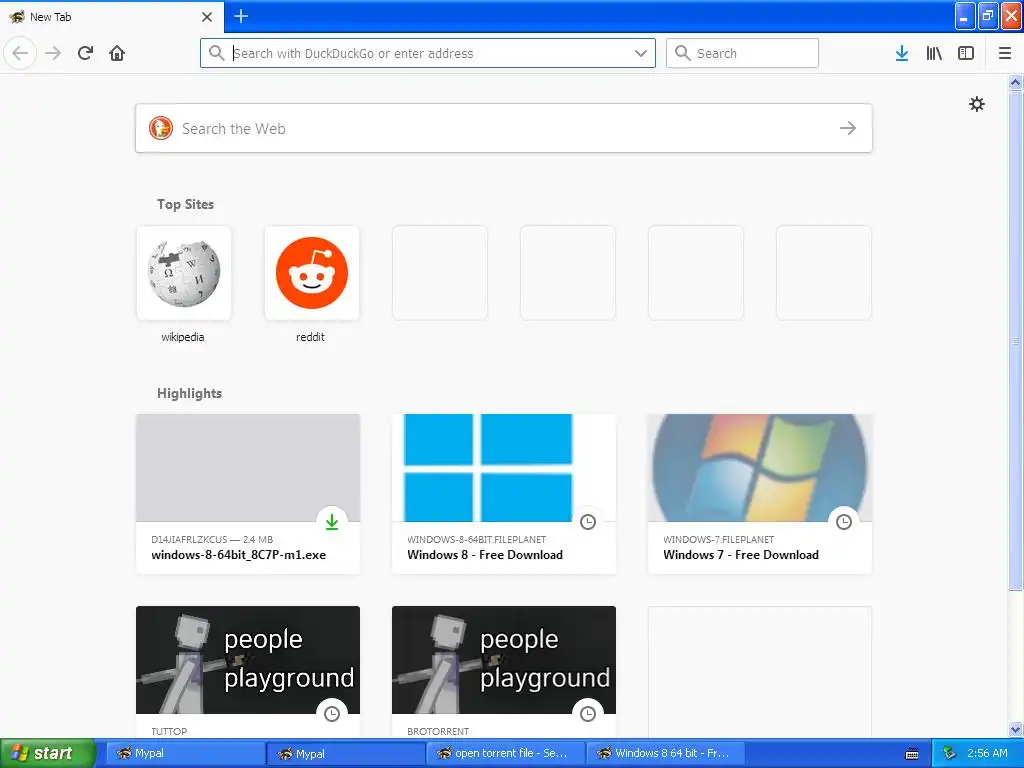Open the Windows Start menu
Screen dimensions: 1024x768
point(48,753)
